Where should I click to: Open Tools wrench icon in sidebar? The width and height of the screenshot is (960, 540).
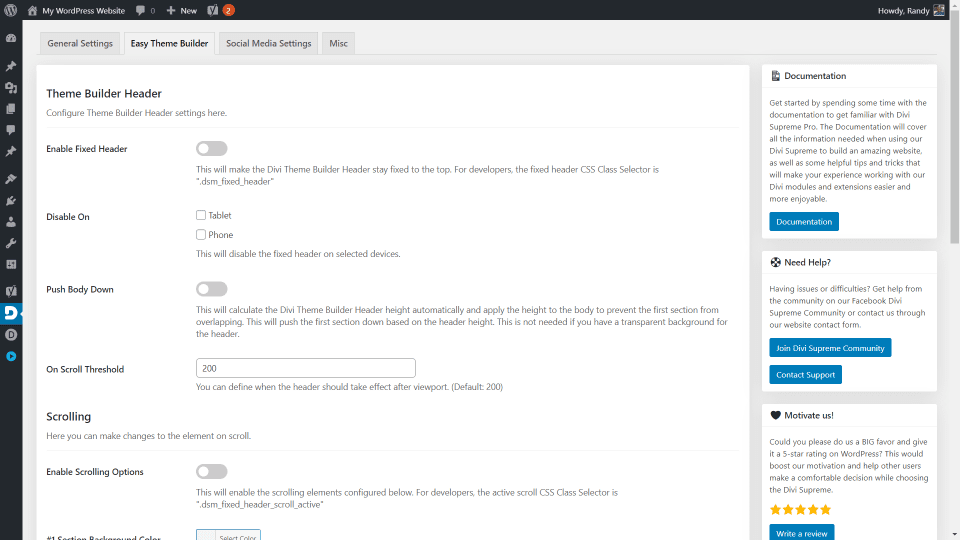tap(11, 243)
